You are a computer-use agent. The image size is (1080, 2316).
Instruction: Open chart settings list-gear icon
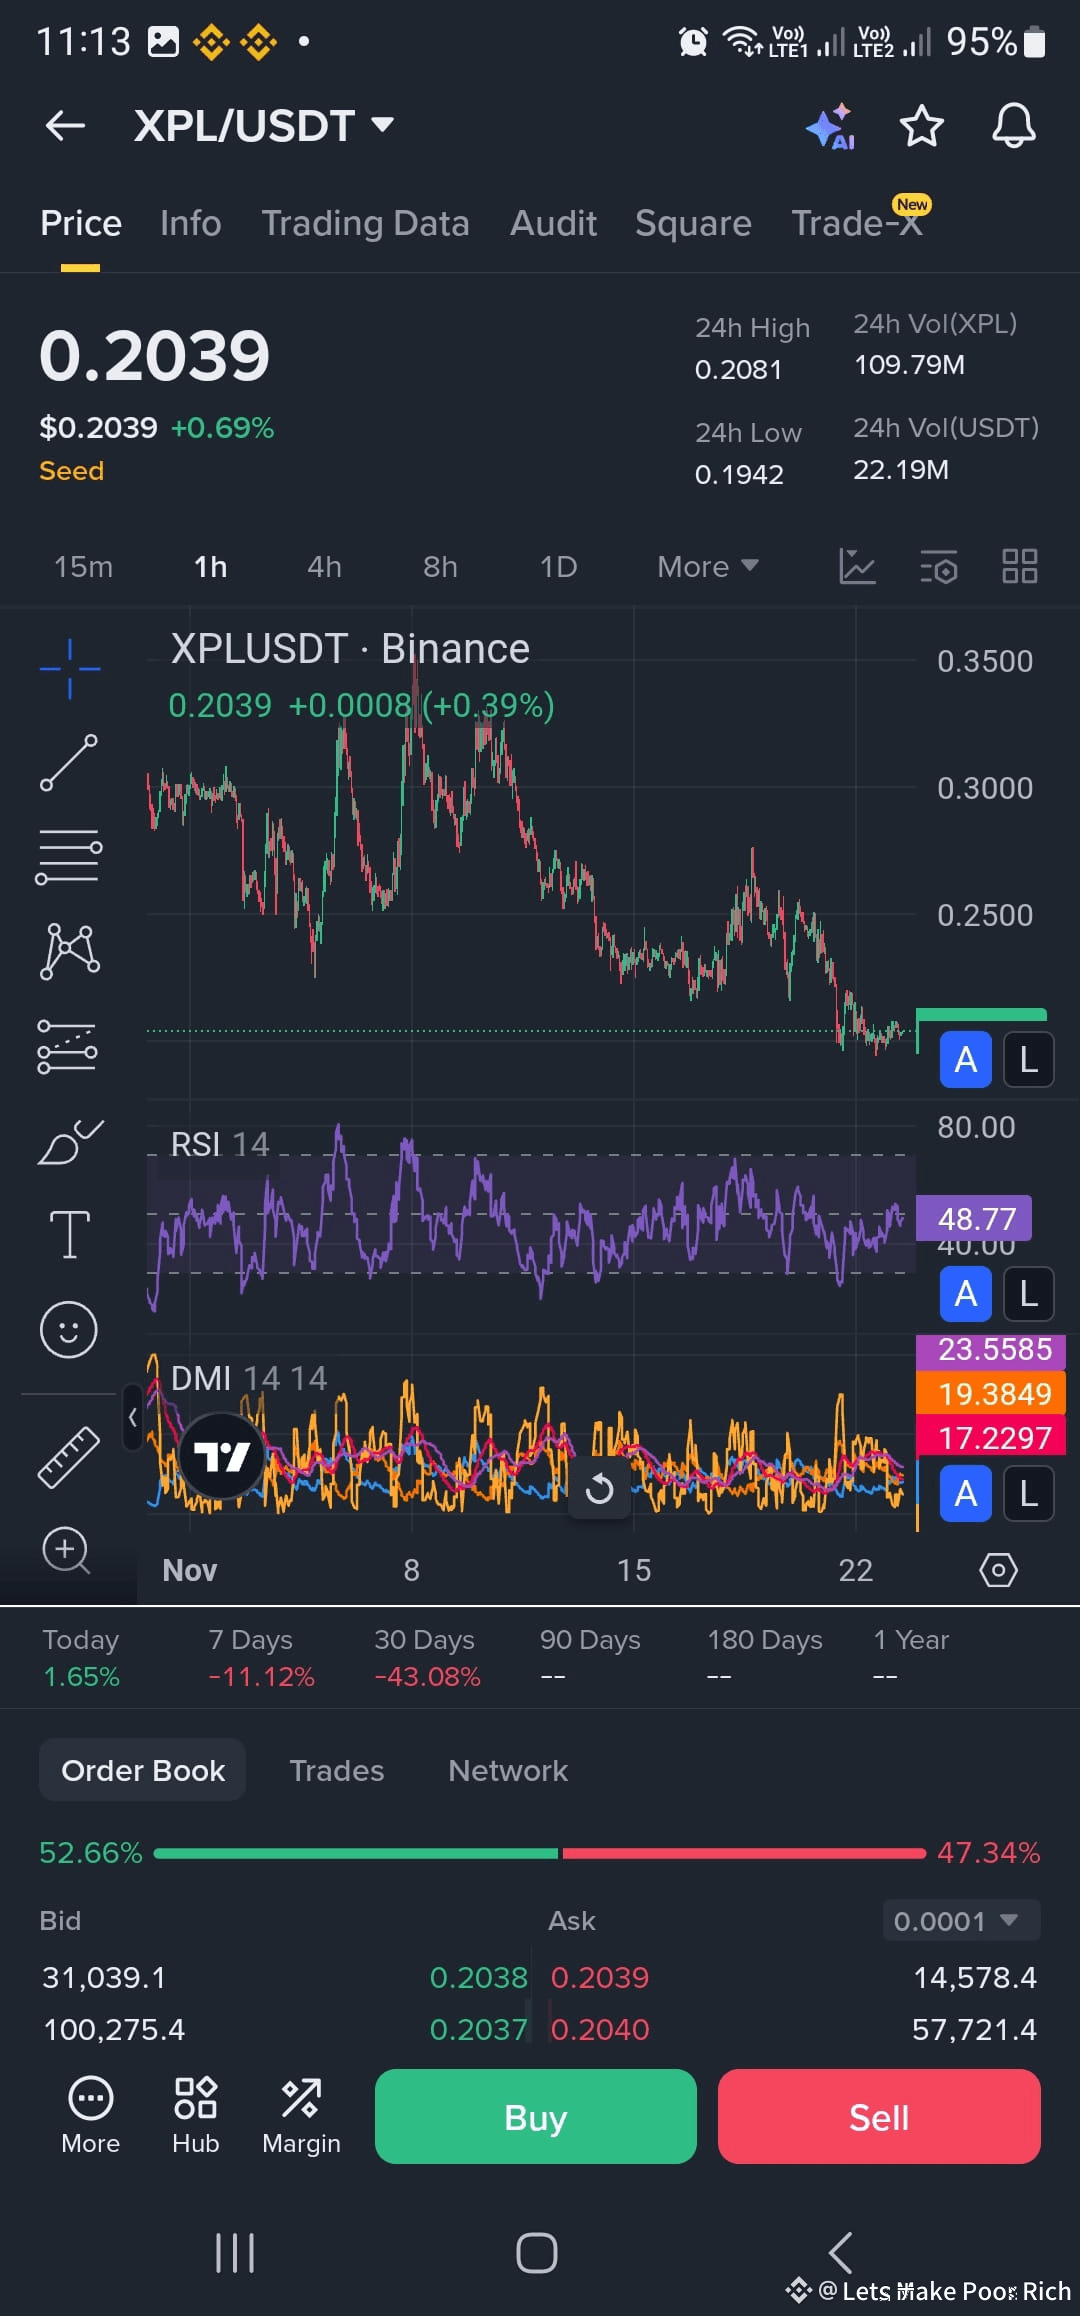click(939, 567)
